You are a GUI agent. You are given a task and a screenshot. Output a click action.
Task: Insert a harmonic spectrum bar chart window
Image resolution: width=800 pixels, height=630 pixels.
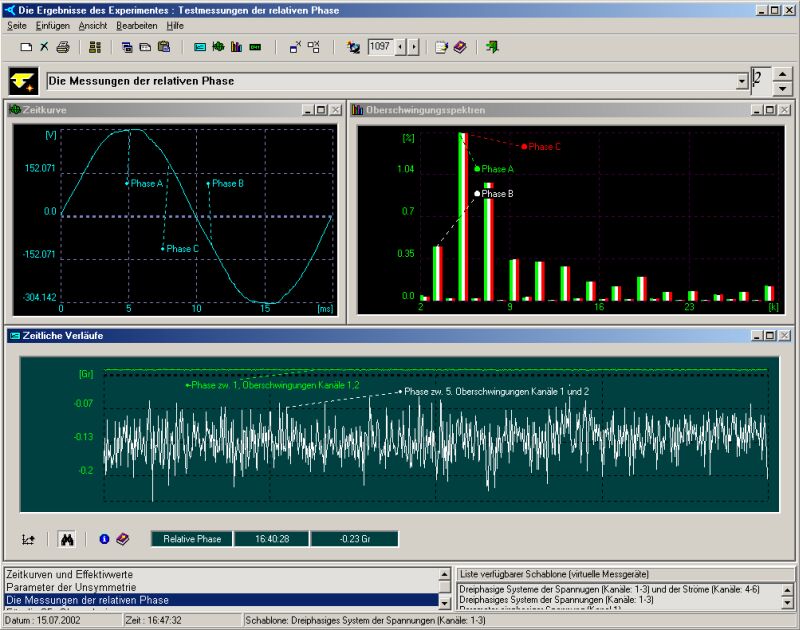point(236,47)
